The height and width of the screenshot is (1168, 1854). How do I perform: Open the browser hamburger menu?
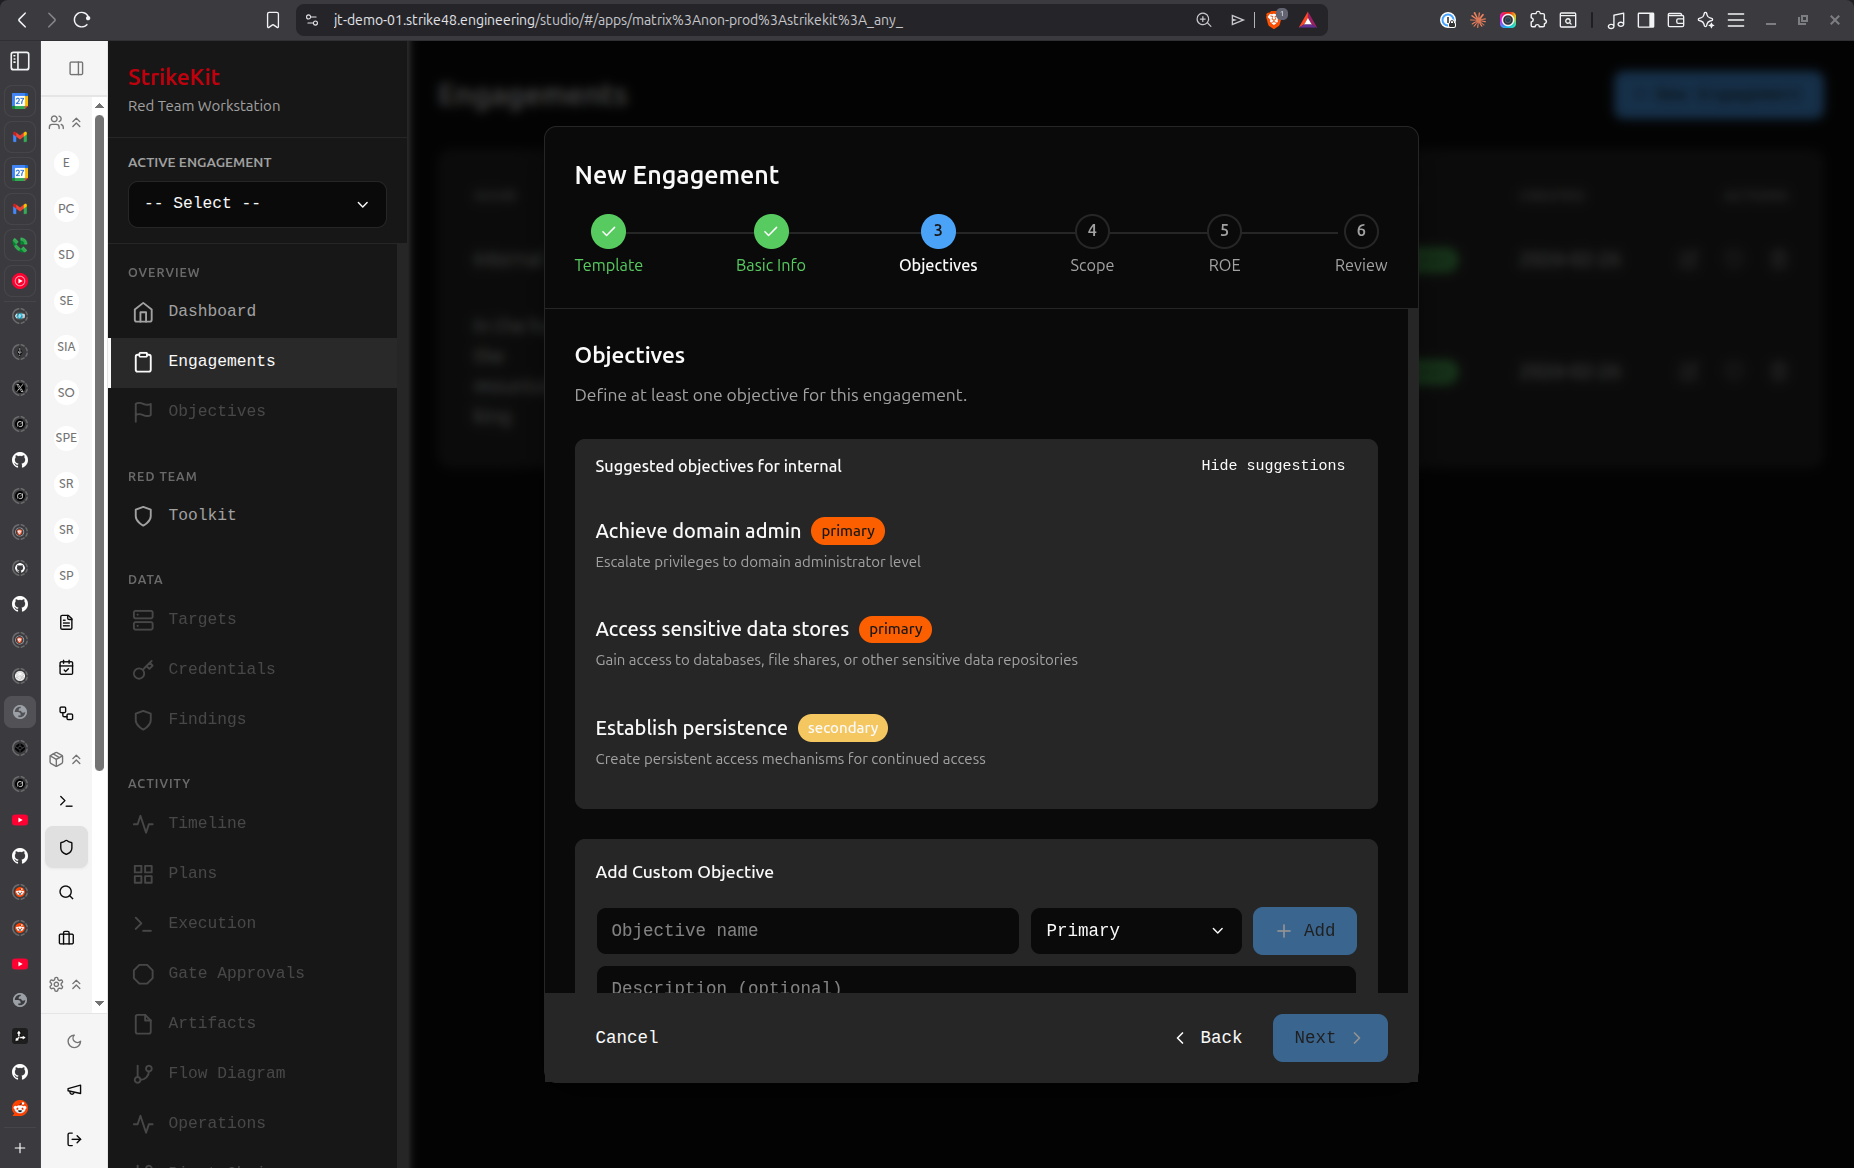(x=1736, y=20)
